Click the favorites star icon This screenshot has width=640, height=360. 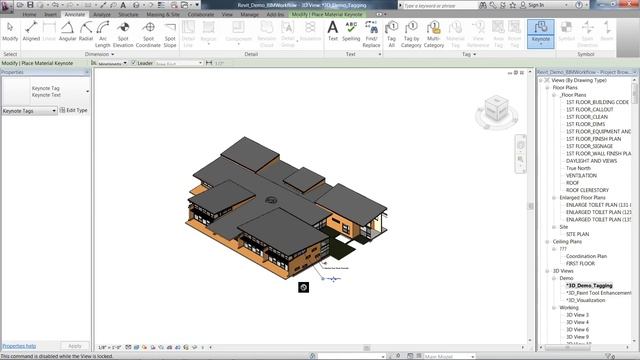[513, 5]
